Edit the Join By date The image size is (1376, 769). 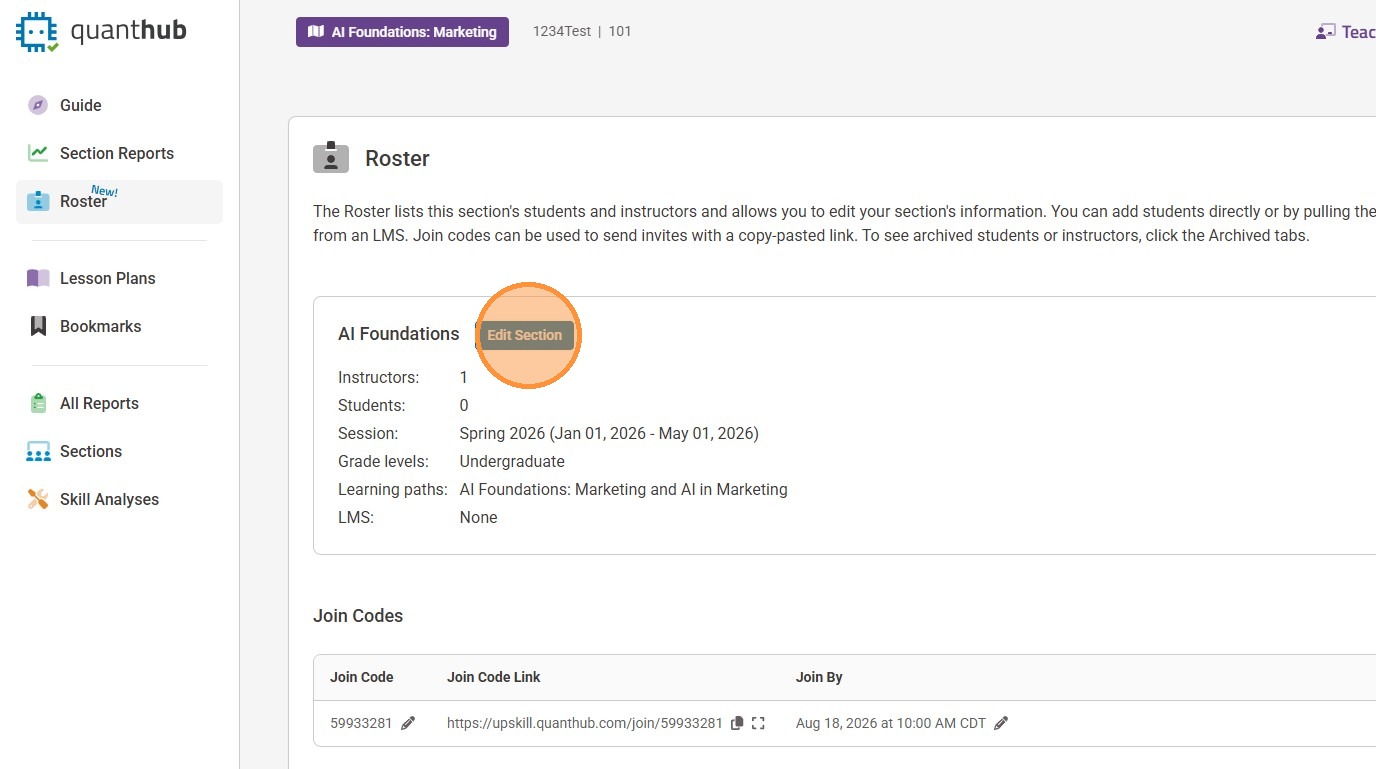[x=1001, y=723]
